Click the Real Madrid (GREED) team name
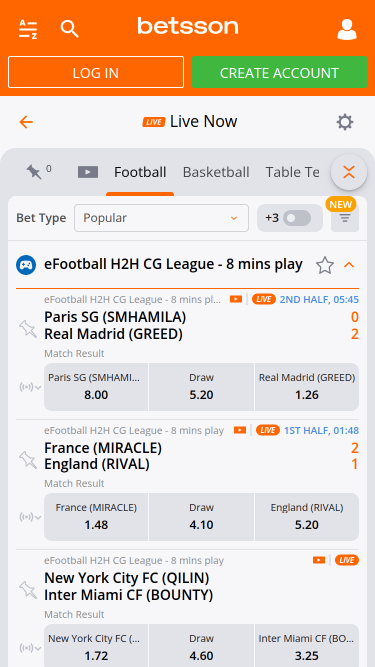 [114, 334]
